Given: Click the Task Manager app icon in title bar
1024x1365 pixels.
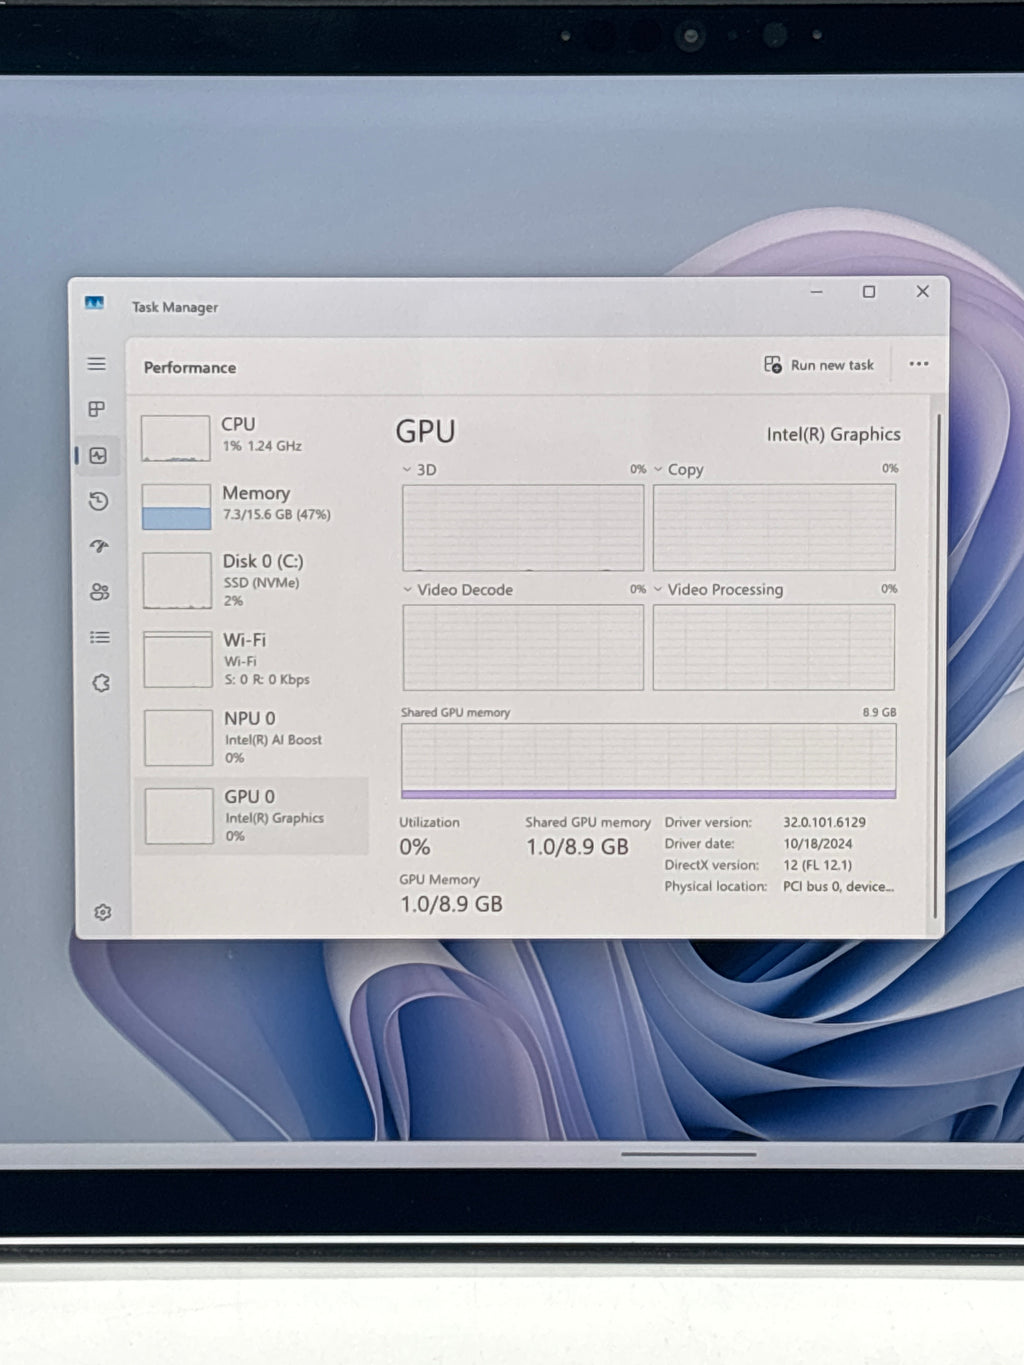Looking at the screenshot, I should tap(94, 303).
